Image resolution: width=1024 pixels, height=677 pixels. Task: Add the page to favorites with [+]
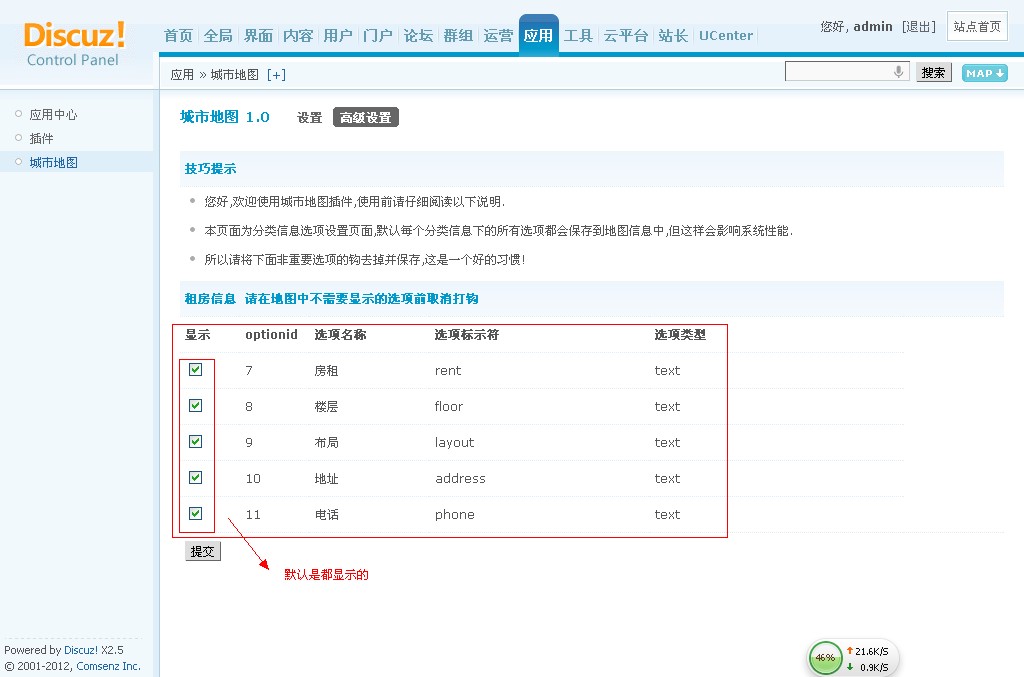276,75
